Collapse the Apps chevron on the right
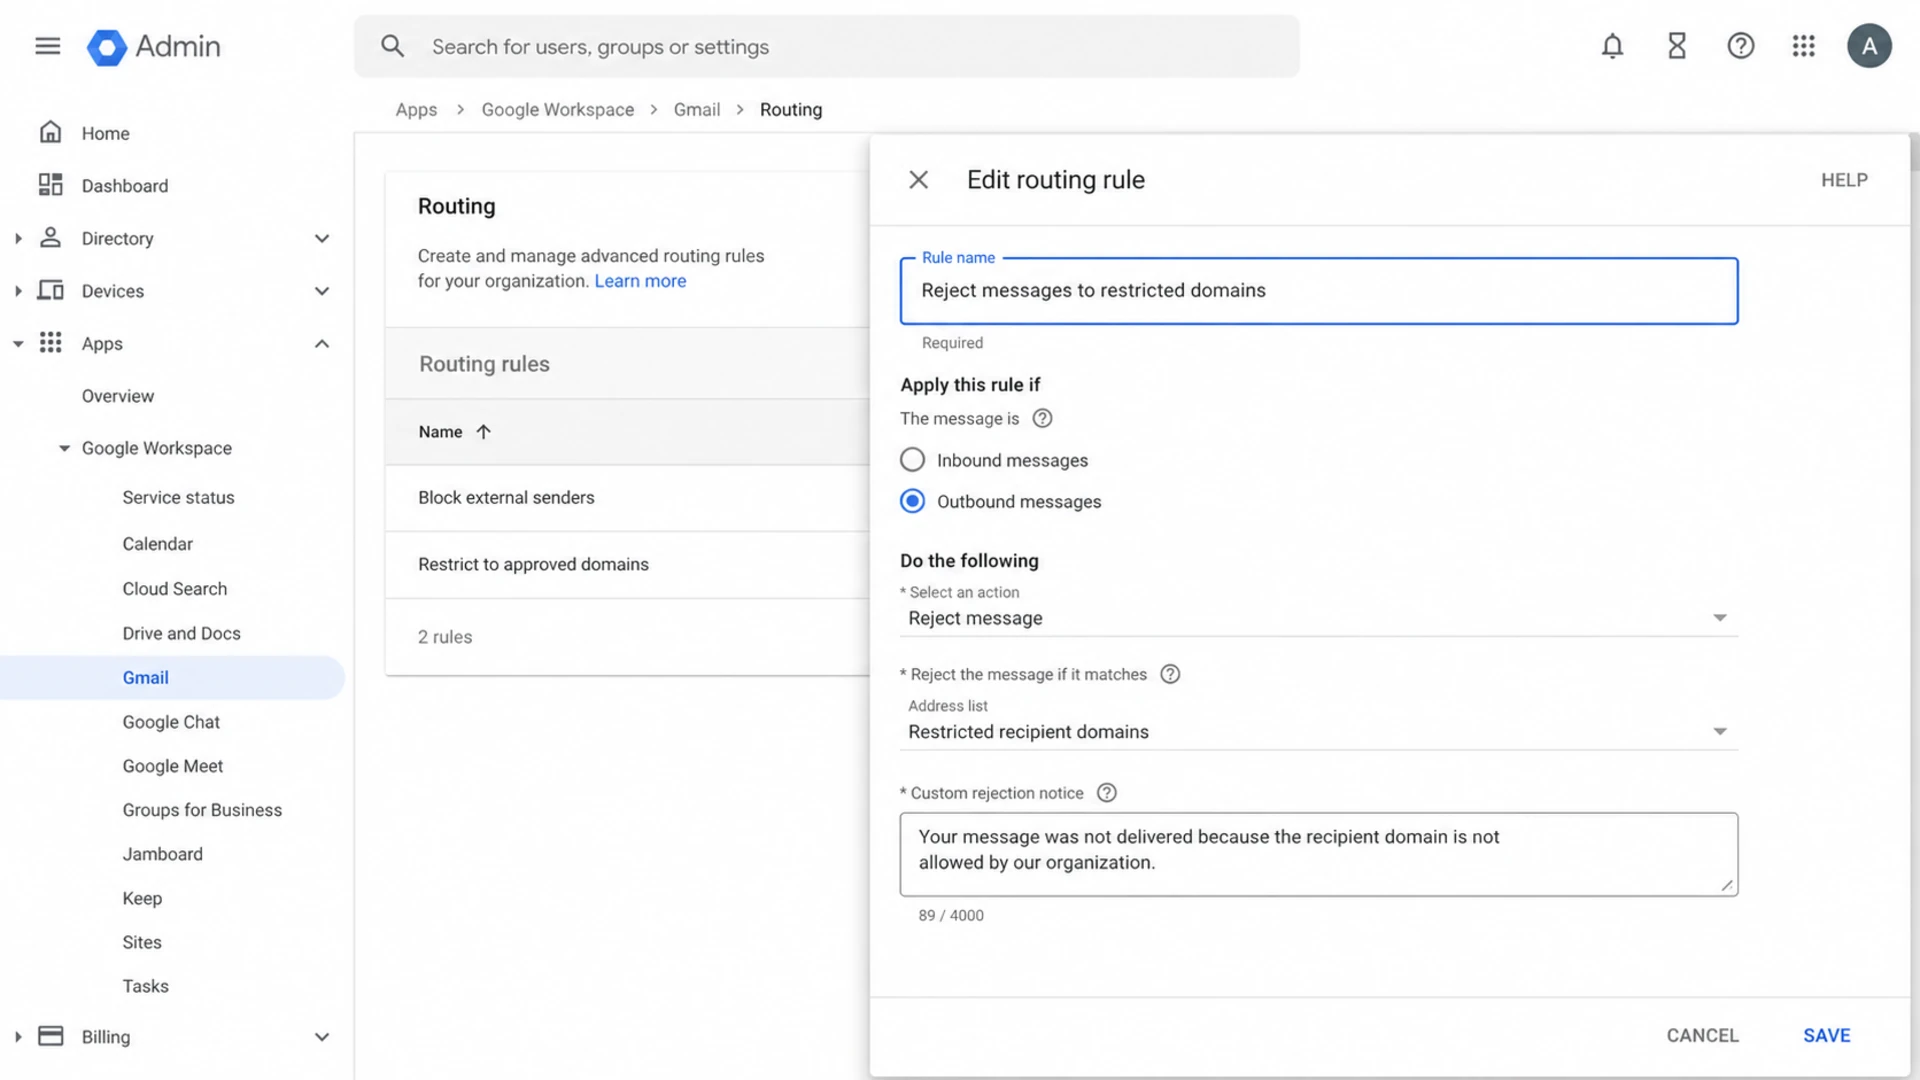This screenshot has height=1080, width=1920. click(322, 344)
